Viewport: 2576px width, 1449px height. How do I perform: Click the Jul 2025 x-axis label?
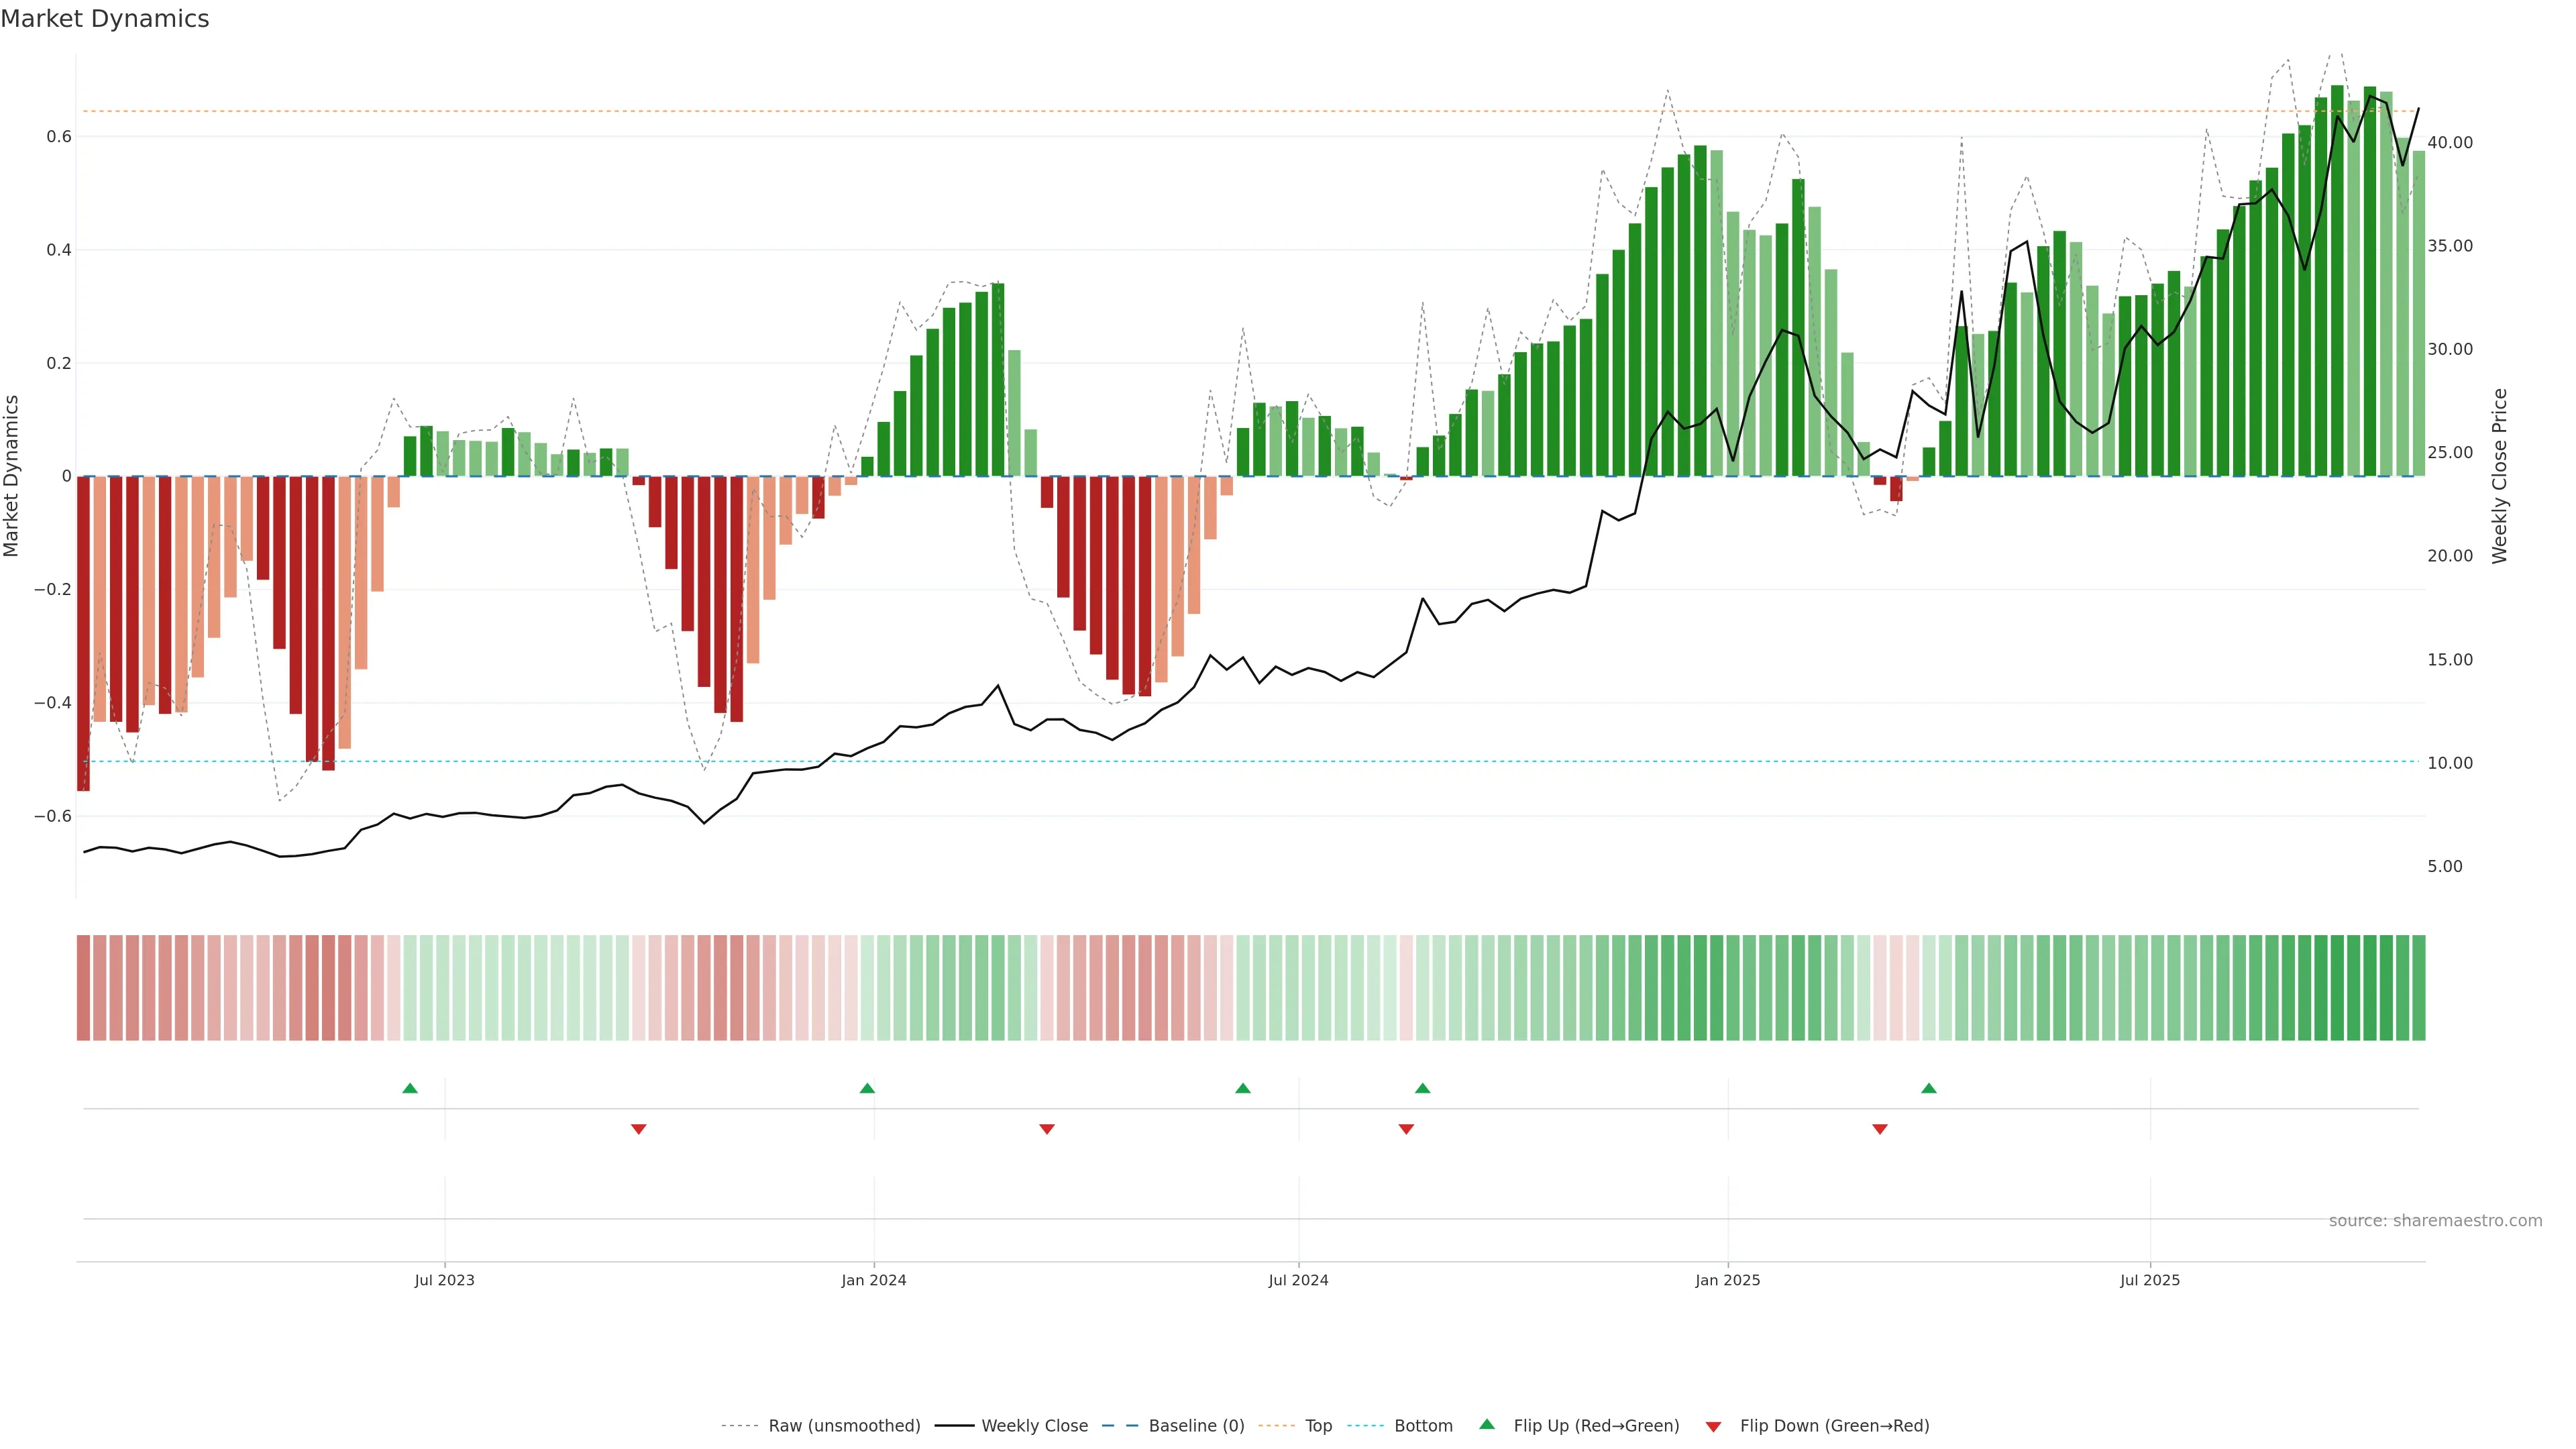coord(2150,1280)
